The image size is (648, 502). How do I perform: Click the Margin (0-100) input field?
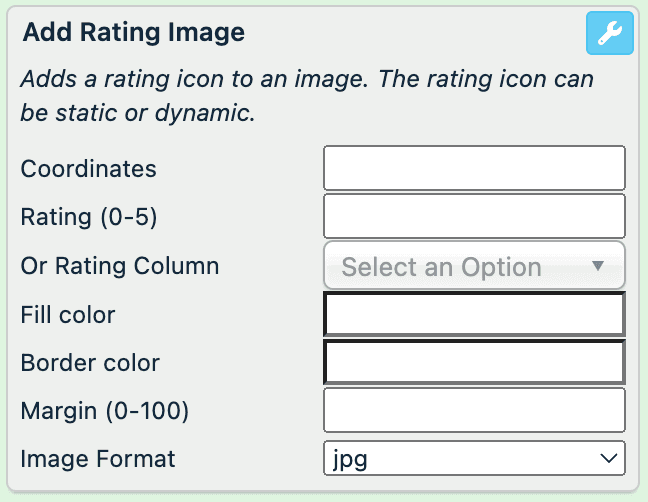coord(474,410)
